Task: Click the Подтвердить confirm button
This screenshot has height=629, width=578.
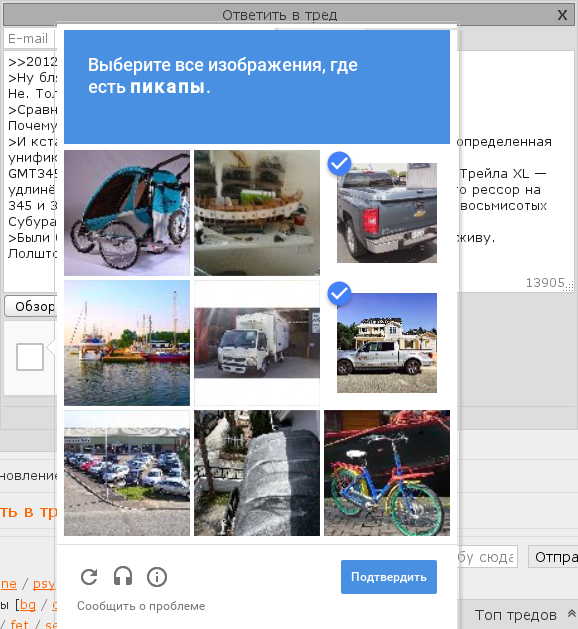Action: pos(389,577)
